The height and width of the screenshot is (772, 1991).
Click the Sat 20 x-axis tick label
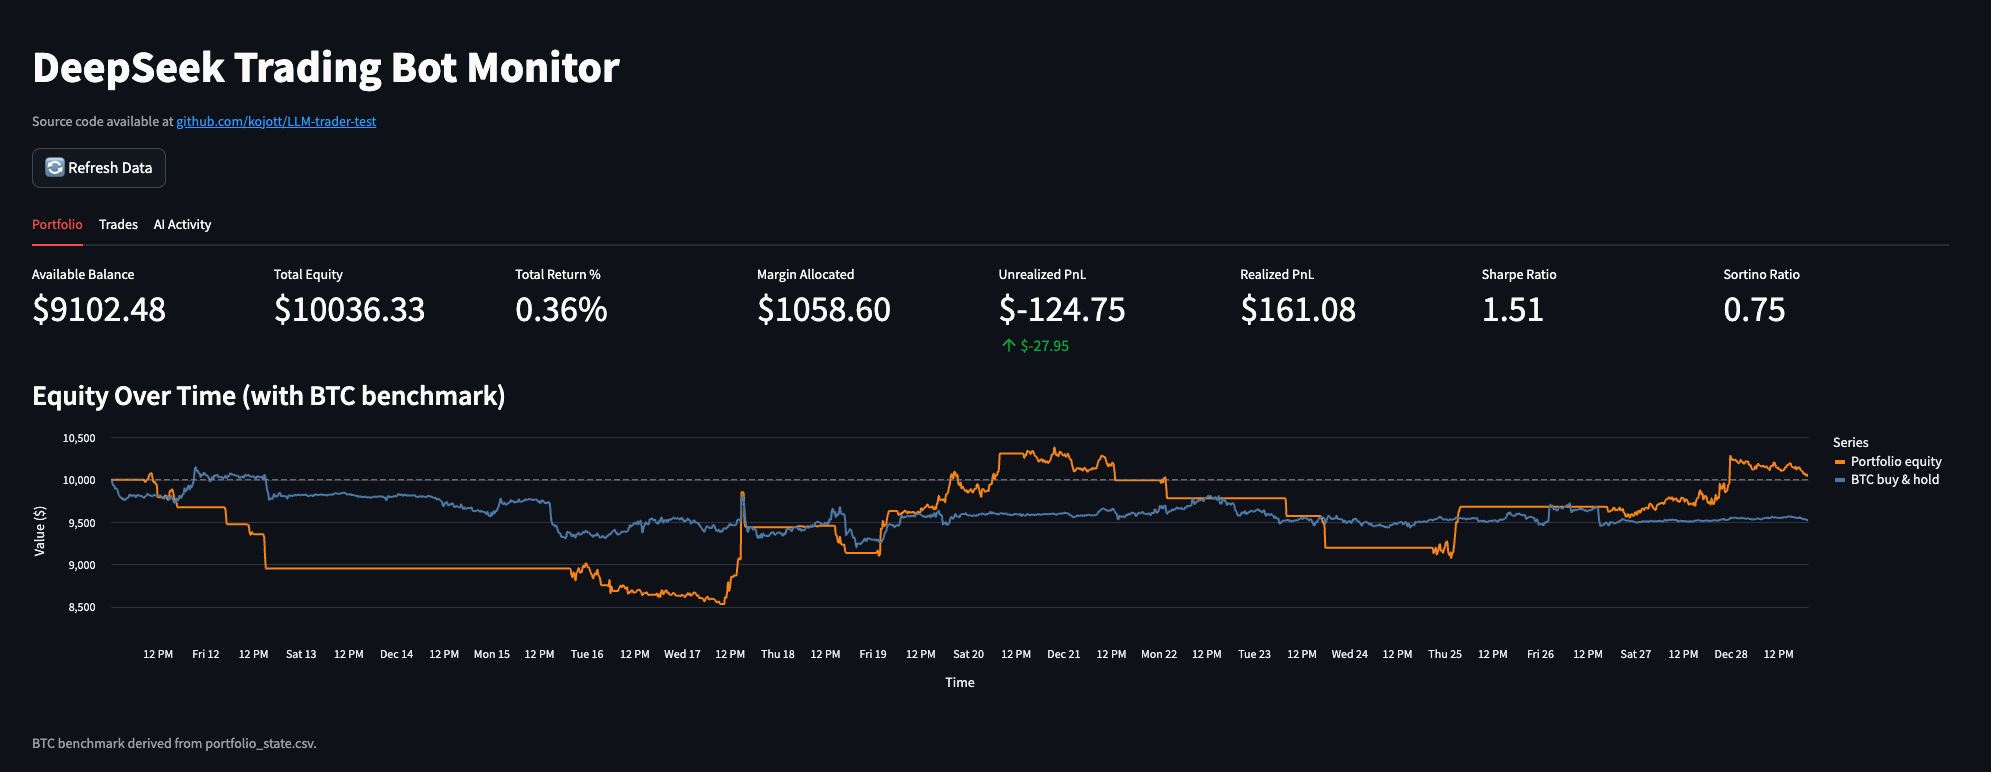(x=969, y=654)
